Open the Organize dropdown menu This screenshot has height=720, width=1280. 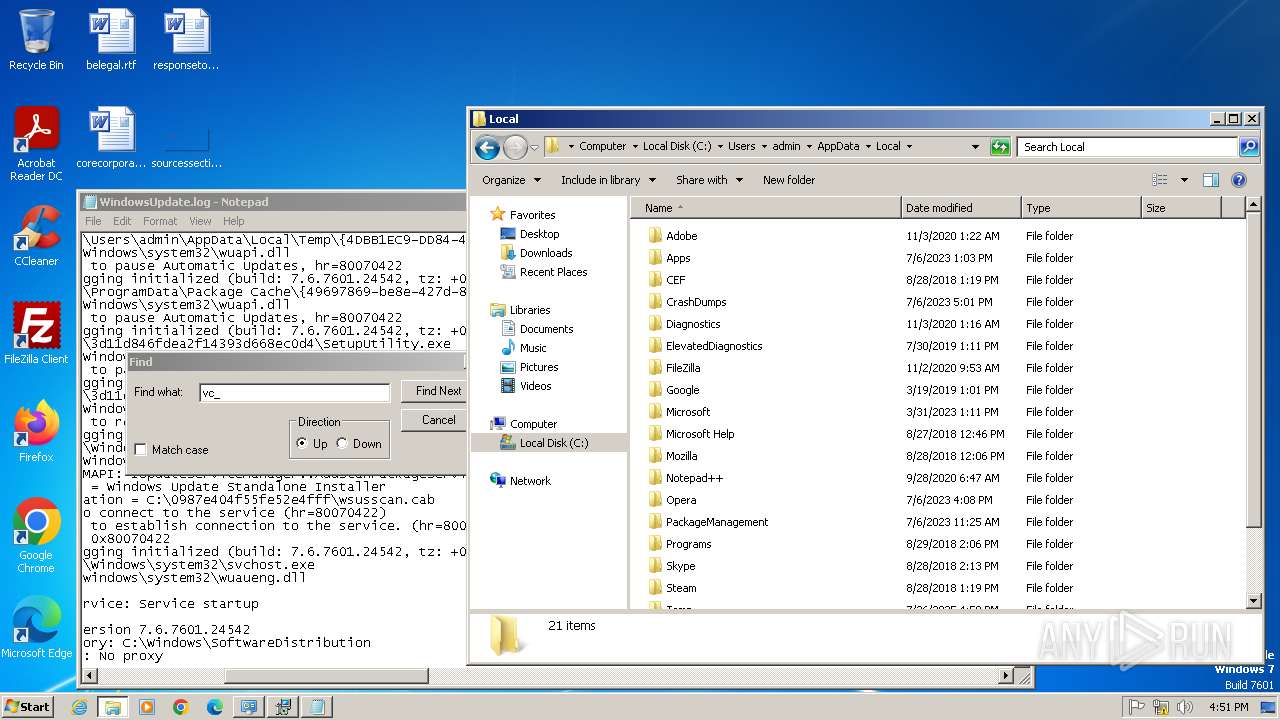511,180
